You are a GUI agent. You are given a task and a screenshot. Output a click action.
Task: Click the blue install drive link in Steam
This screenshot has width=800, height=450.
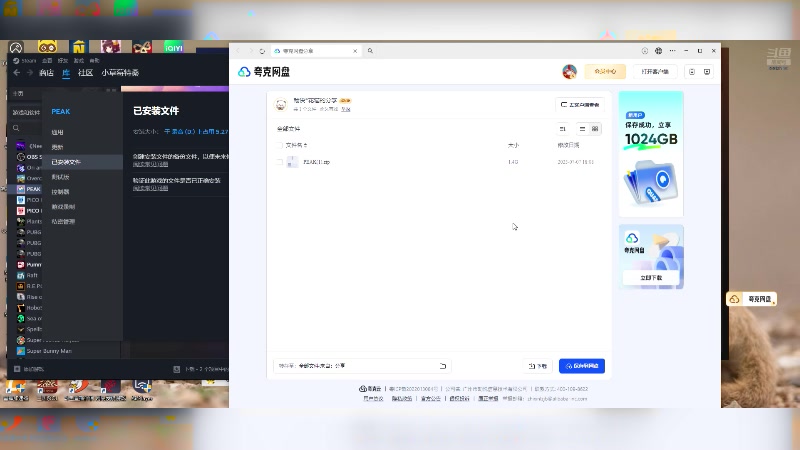pyautogui.click(x=196, y=132)
